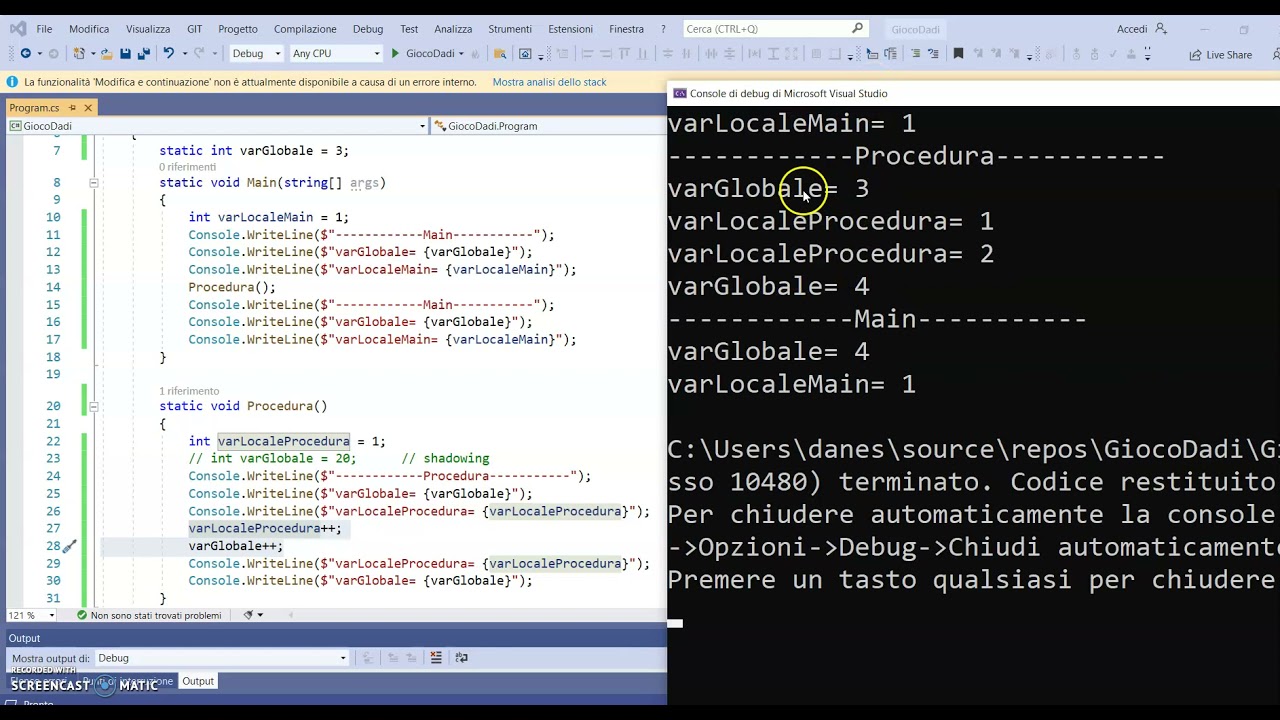Click the 1 riferimento code lens link

point(189,391)
